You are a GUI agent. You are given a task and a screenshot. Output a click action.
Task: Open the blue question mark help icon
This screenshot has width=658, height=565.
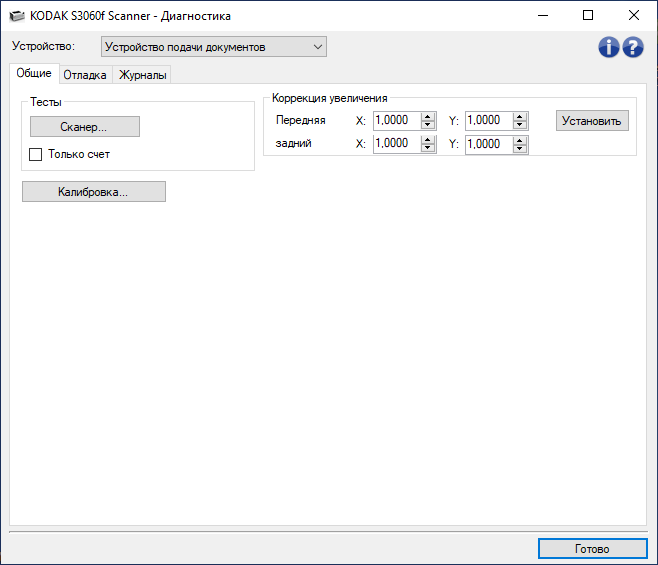coord(633,47)
